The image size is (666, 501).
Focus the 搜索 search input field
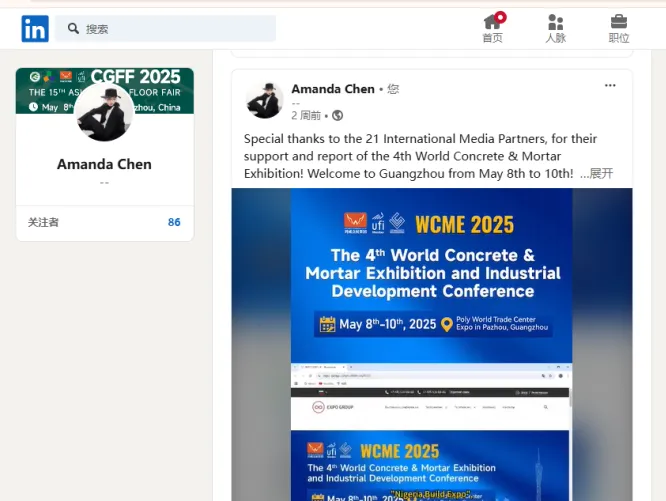[166, 28]
